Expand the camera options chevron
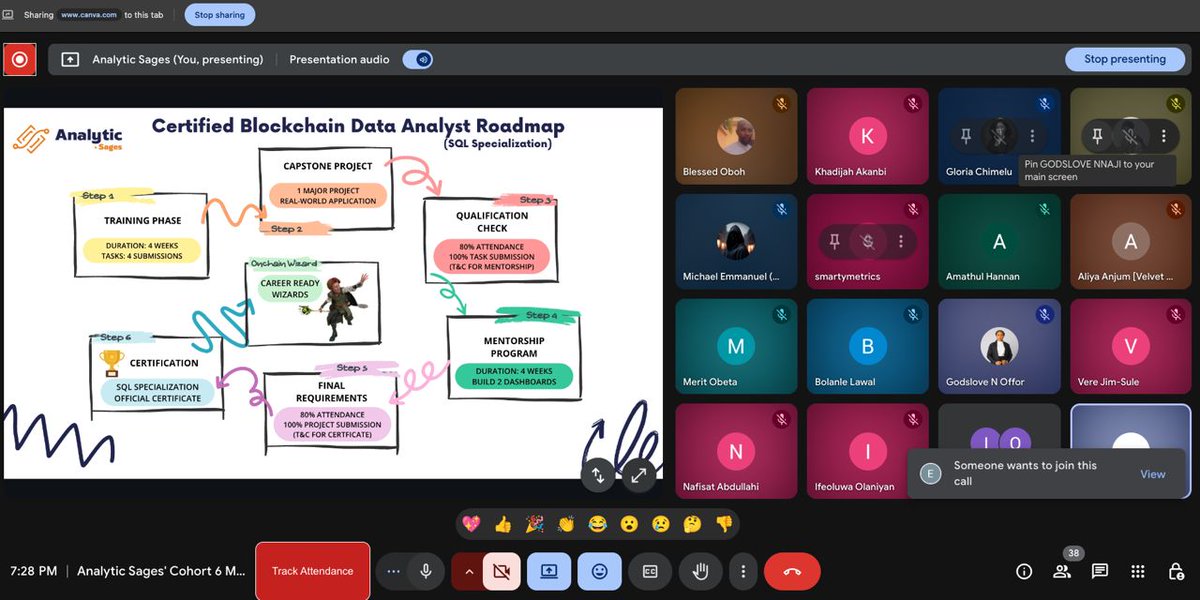 (x=468, y=571)
